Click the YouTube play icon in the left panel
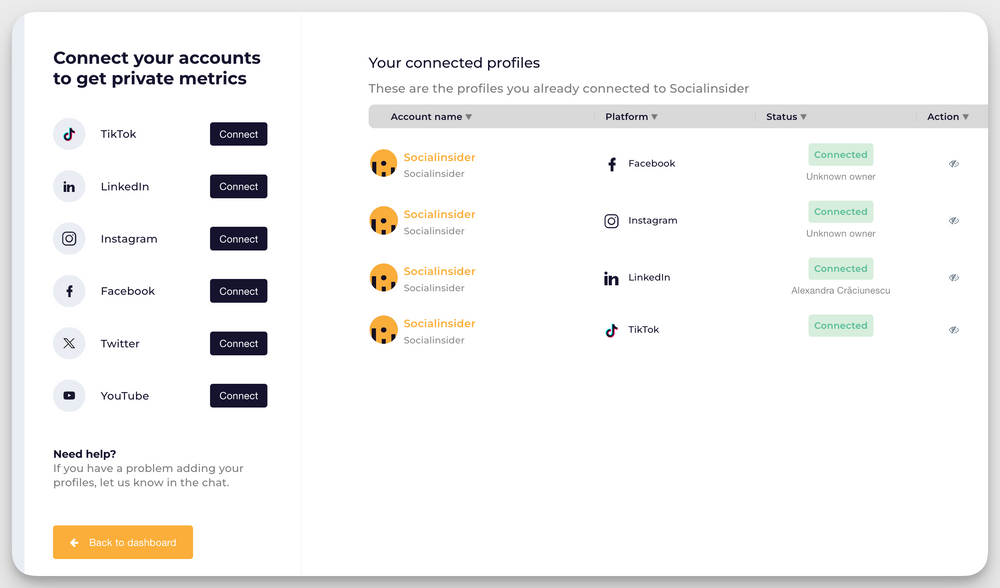The width and height of the screenshot is (1000, 588). 68,395
